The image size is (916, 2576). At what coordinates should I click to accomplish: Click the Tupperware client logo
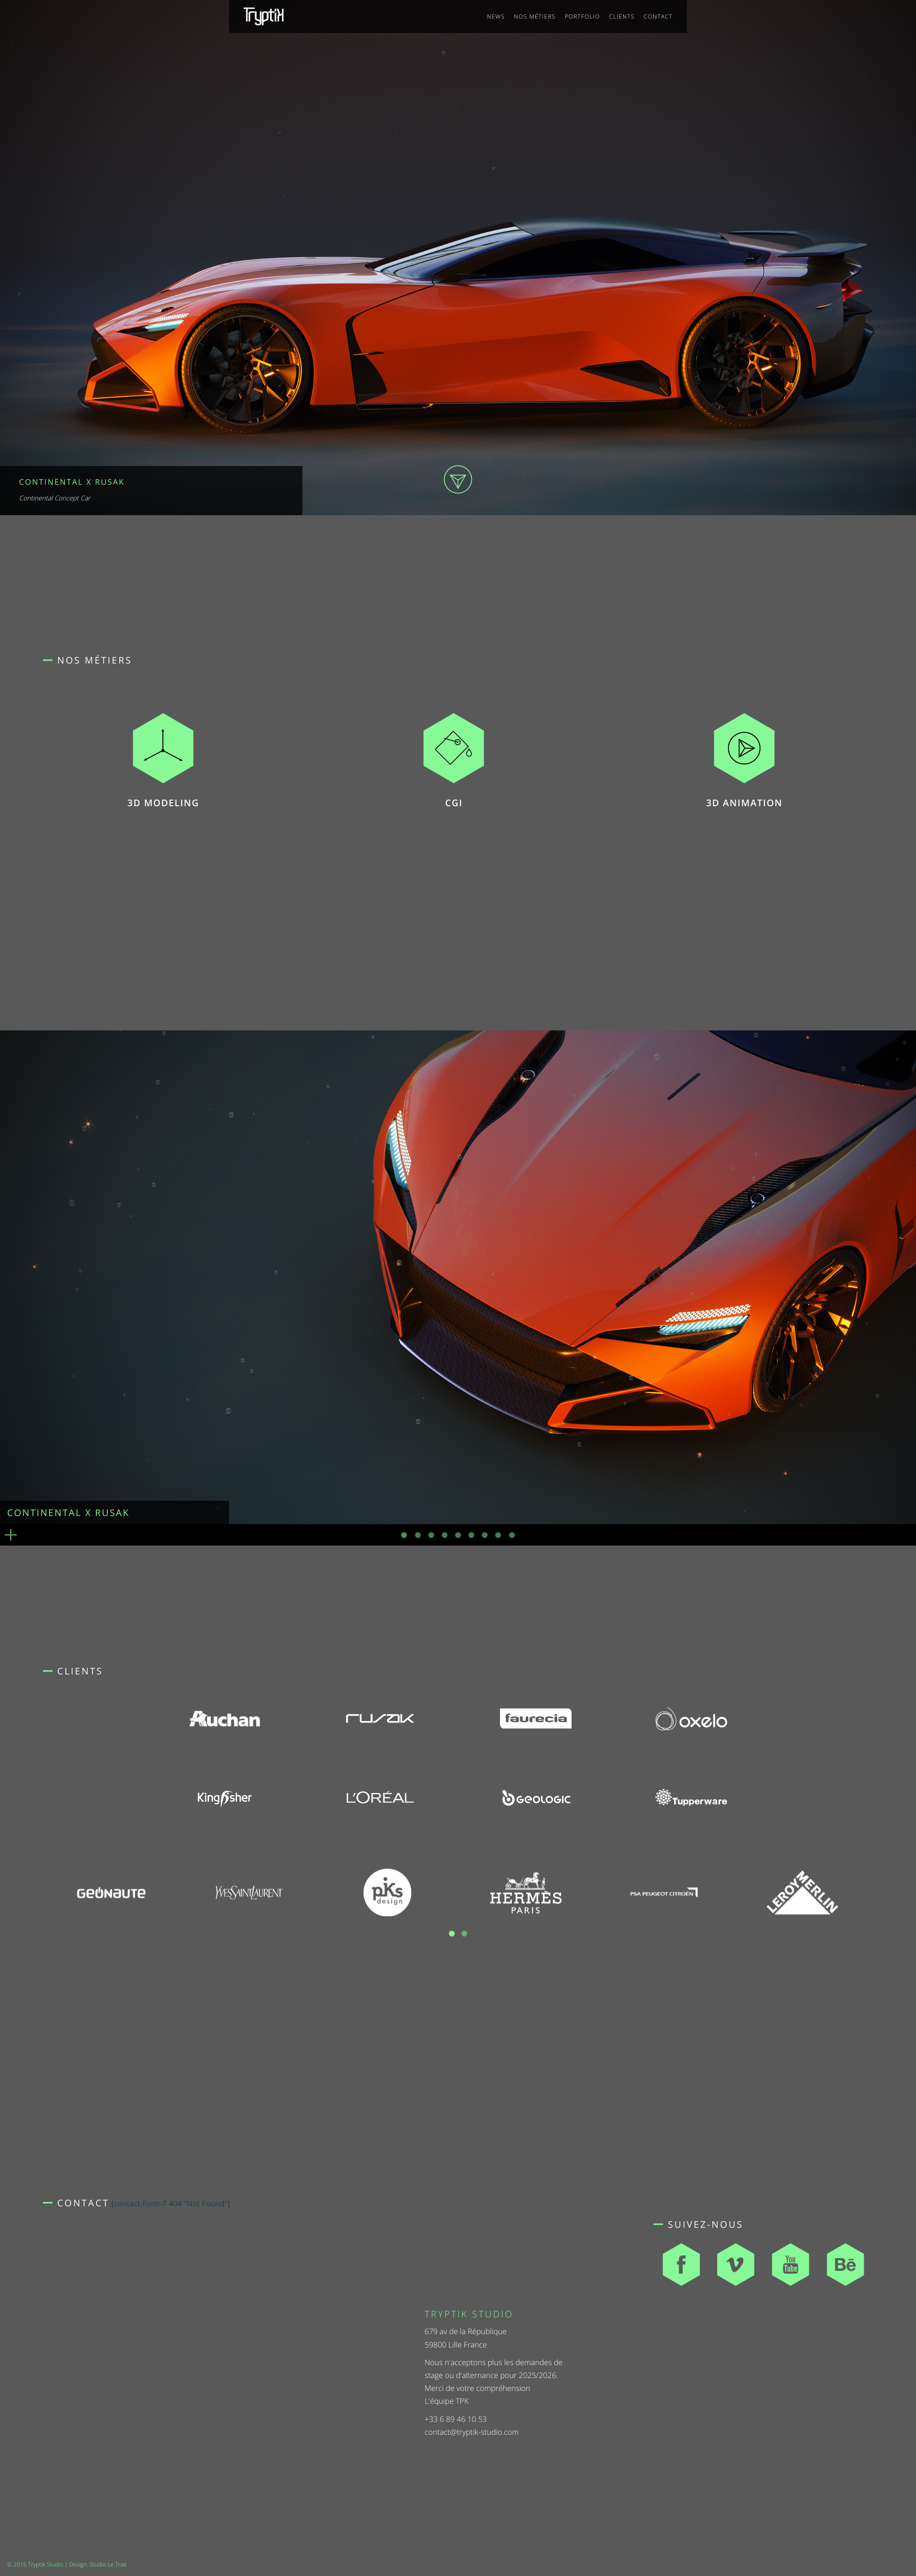tap(691, 1798)
